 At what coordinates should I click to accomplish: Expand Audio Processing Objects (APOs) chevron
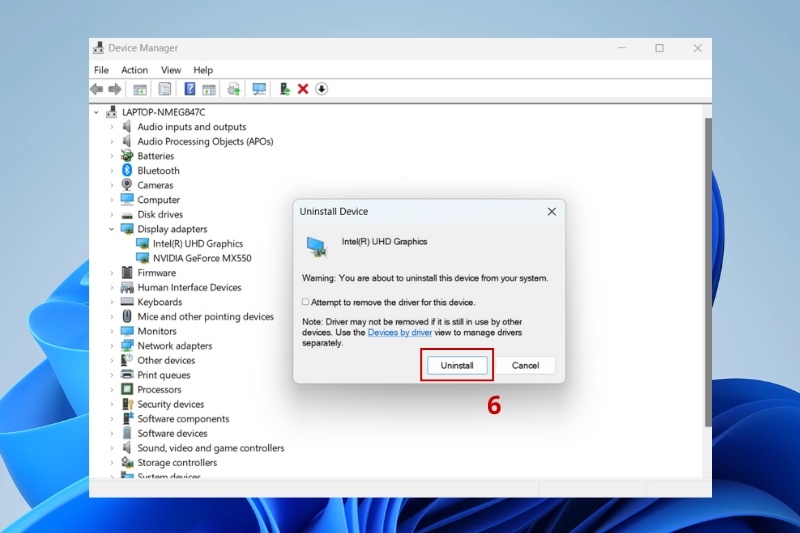coord(112,141)
